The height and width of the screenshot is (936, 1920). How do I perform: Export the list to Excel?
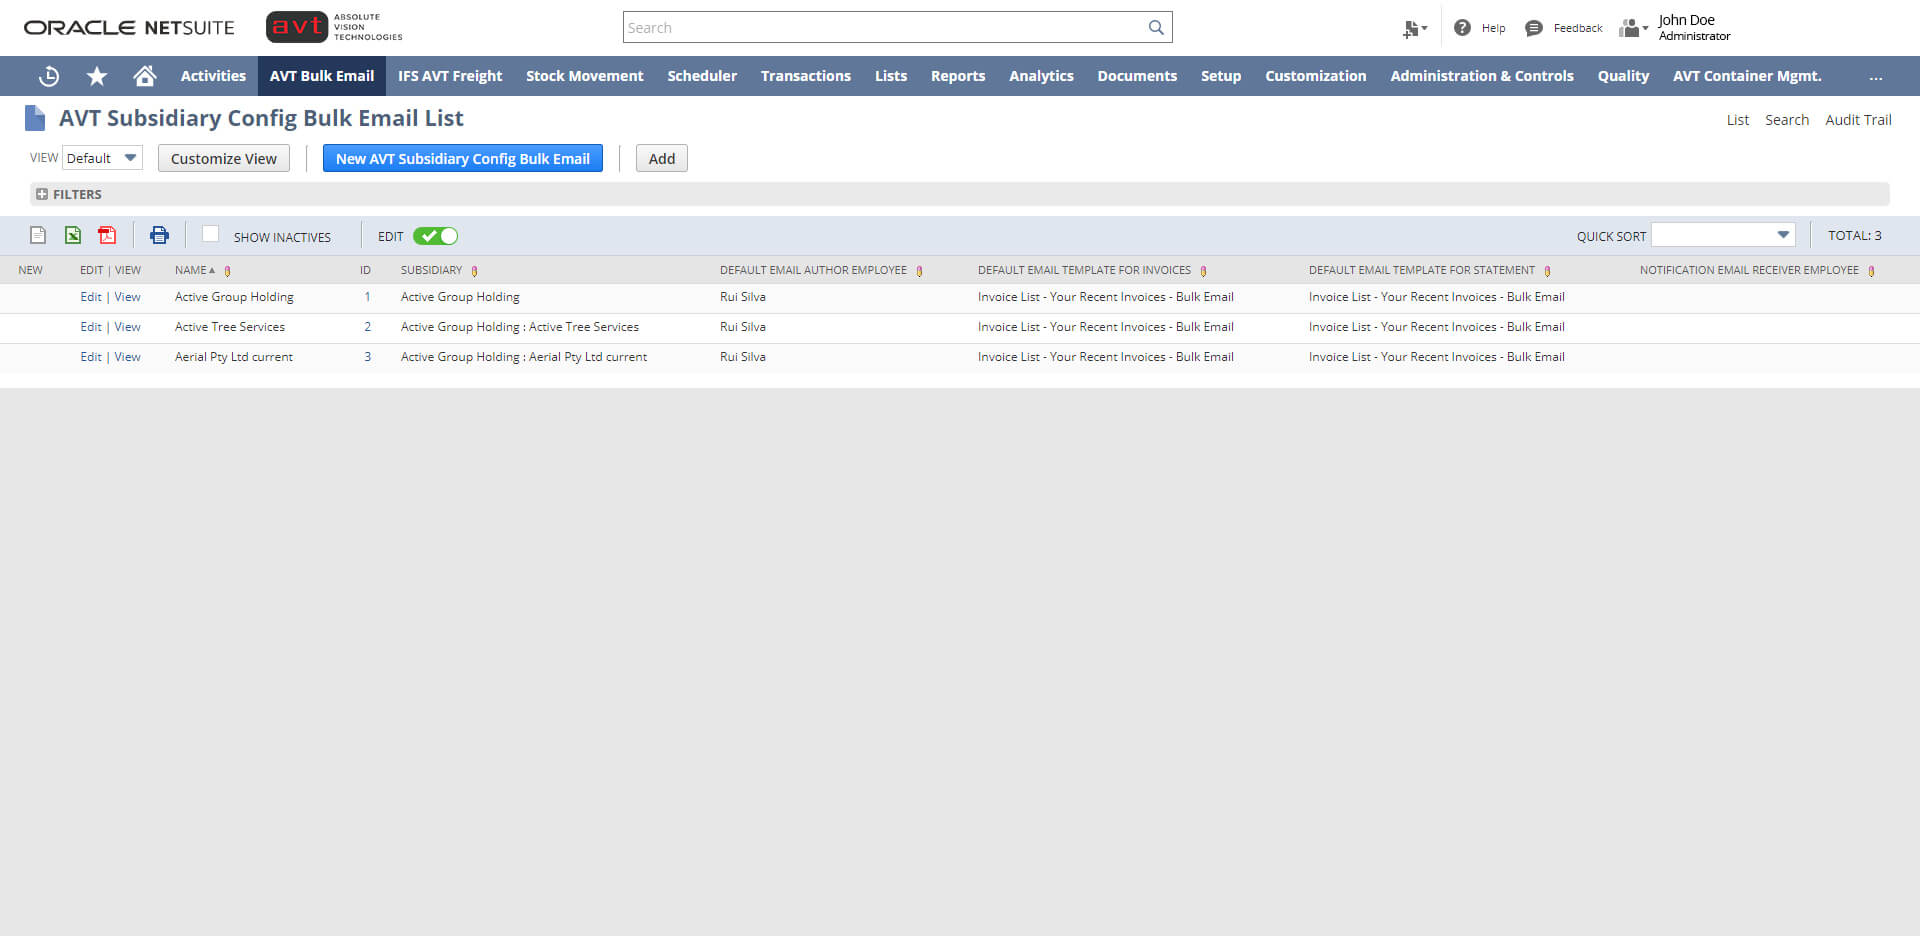point(72,234)
